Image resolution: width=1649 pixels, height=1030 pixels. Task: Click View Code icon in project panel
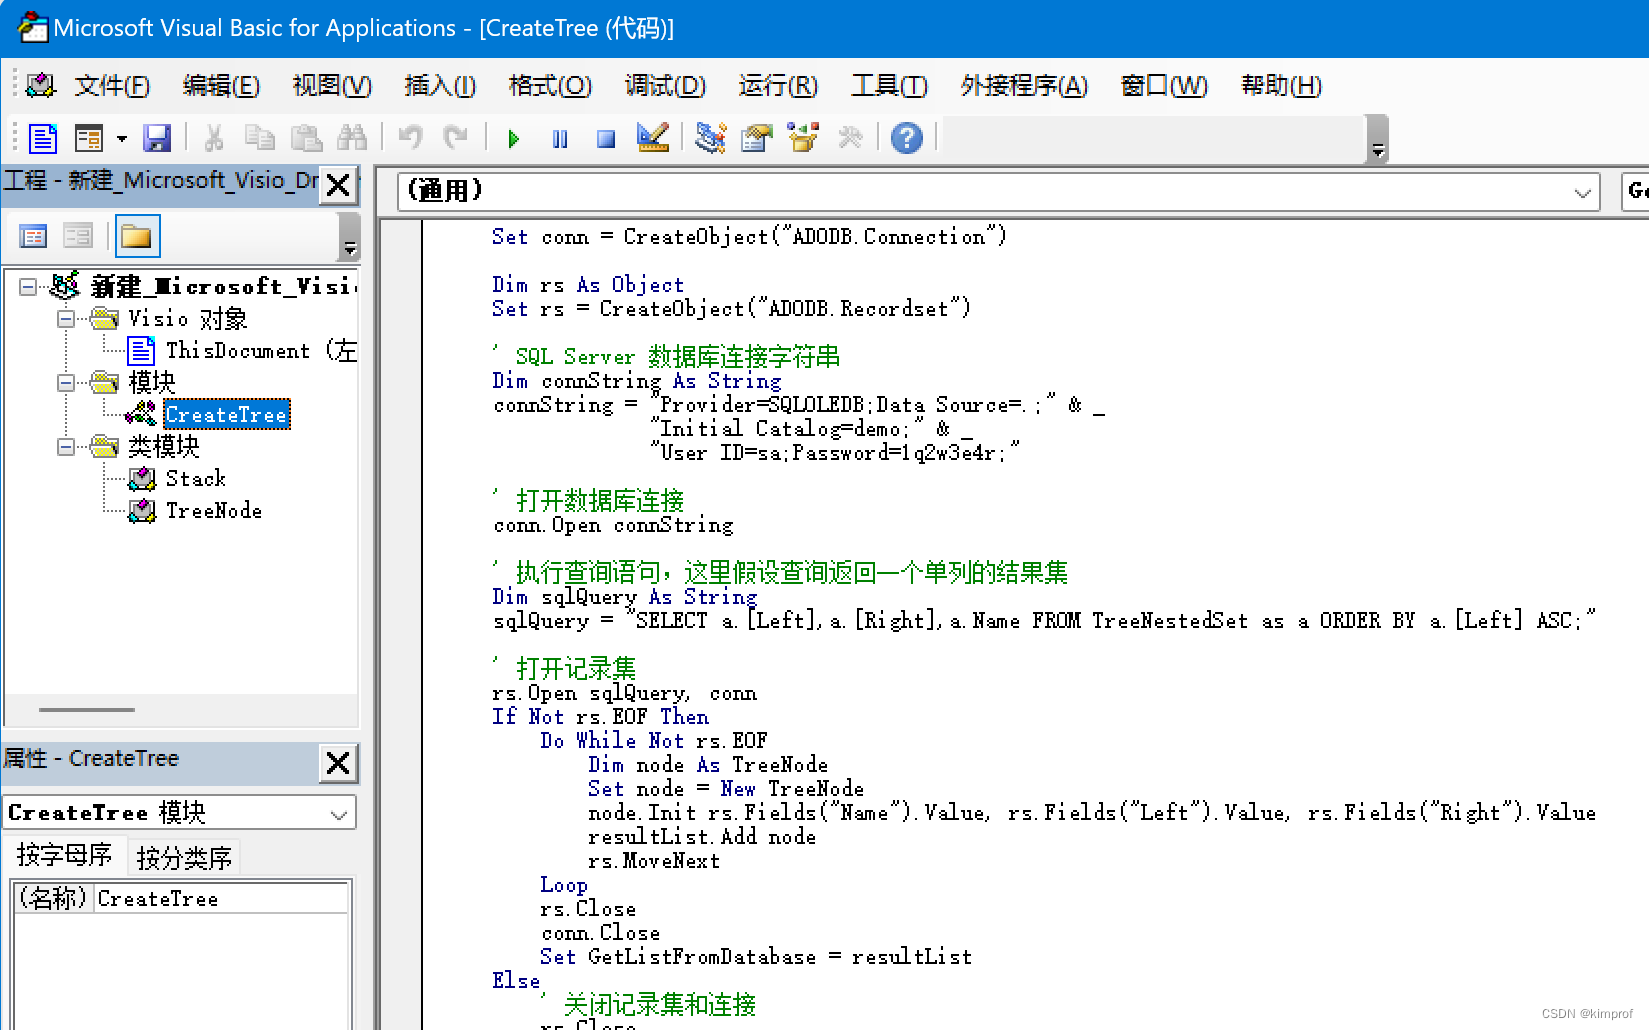[33, 237]
